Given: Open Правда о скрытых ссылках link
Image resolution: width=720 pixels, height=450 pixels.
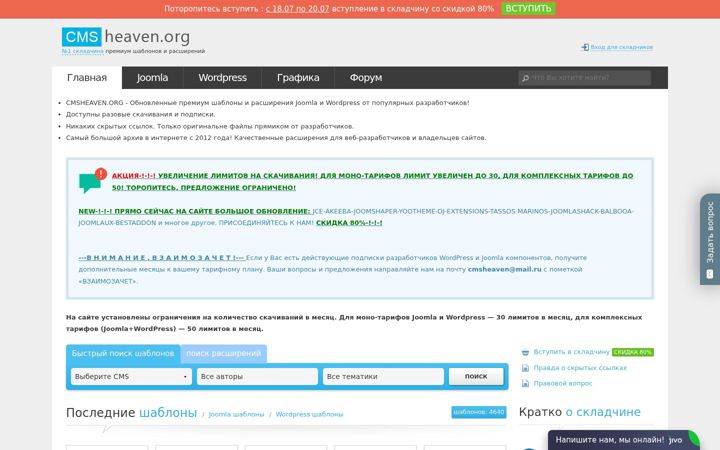Looking at the screenshot, I should point(580,368).
